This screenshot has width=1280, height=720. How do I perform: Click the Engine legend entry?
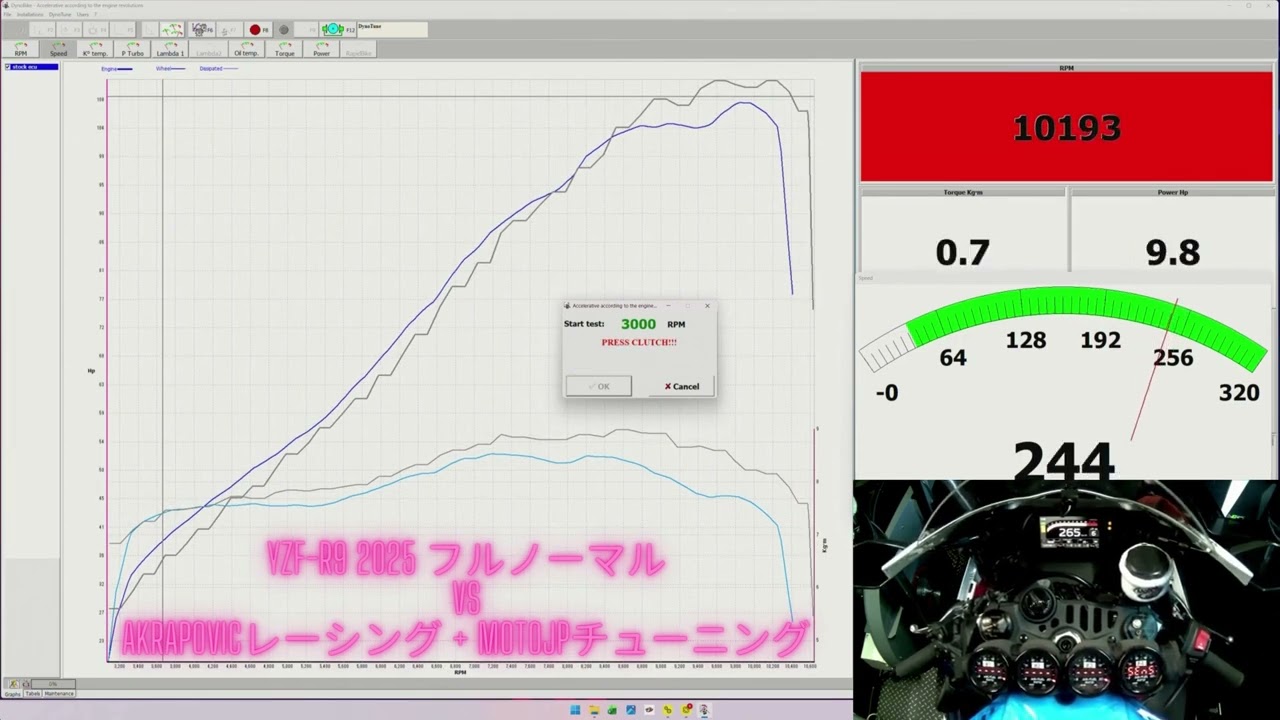pyautogui.click(x=117, y=69)
